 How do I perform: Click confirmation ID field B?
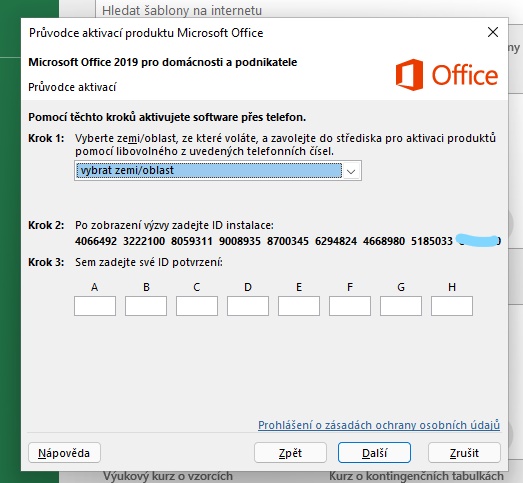pos(146,306)
